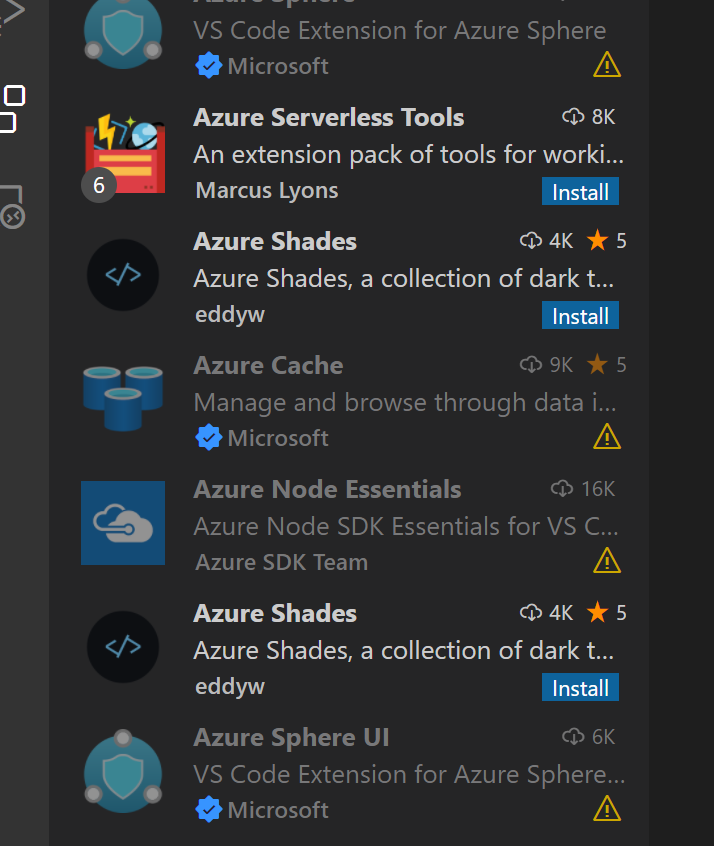Click the star rating beside Azure Shades

599,240
